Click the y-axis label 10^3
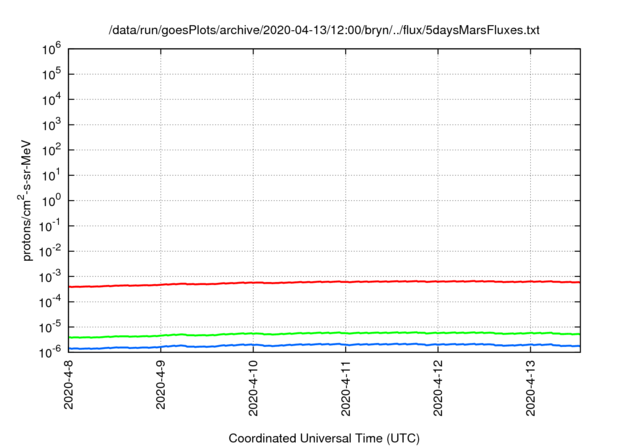This screenshot has height=448, width=640. click(51, 125)
